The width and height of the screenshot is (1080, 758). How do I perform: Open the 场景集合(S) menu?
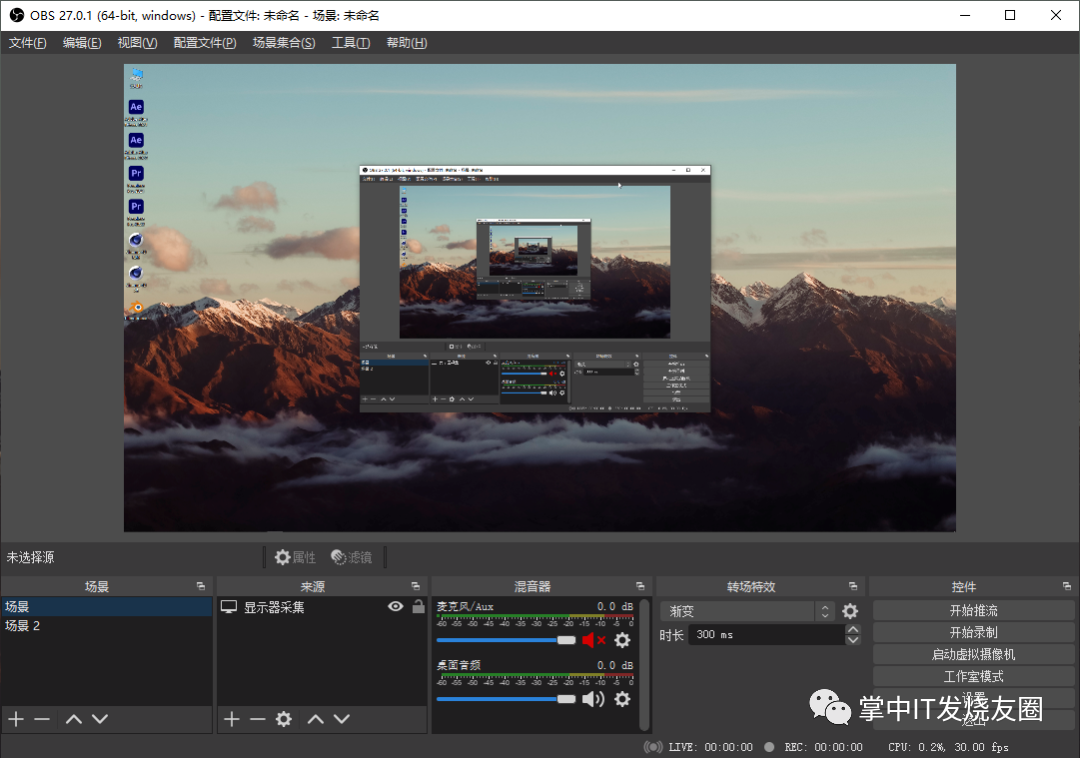(284, 43)
